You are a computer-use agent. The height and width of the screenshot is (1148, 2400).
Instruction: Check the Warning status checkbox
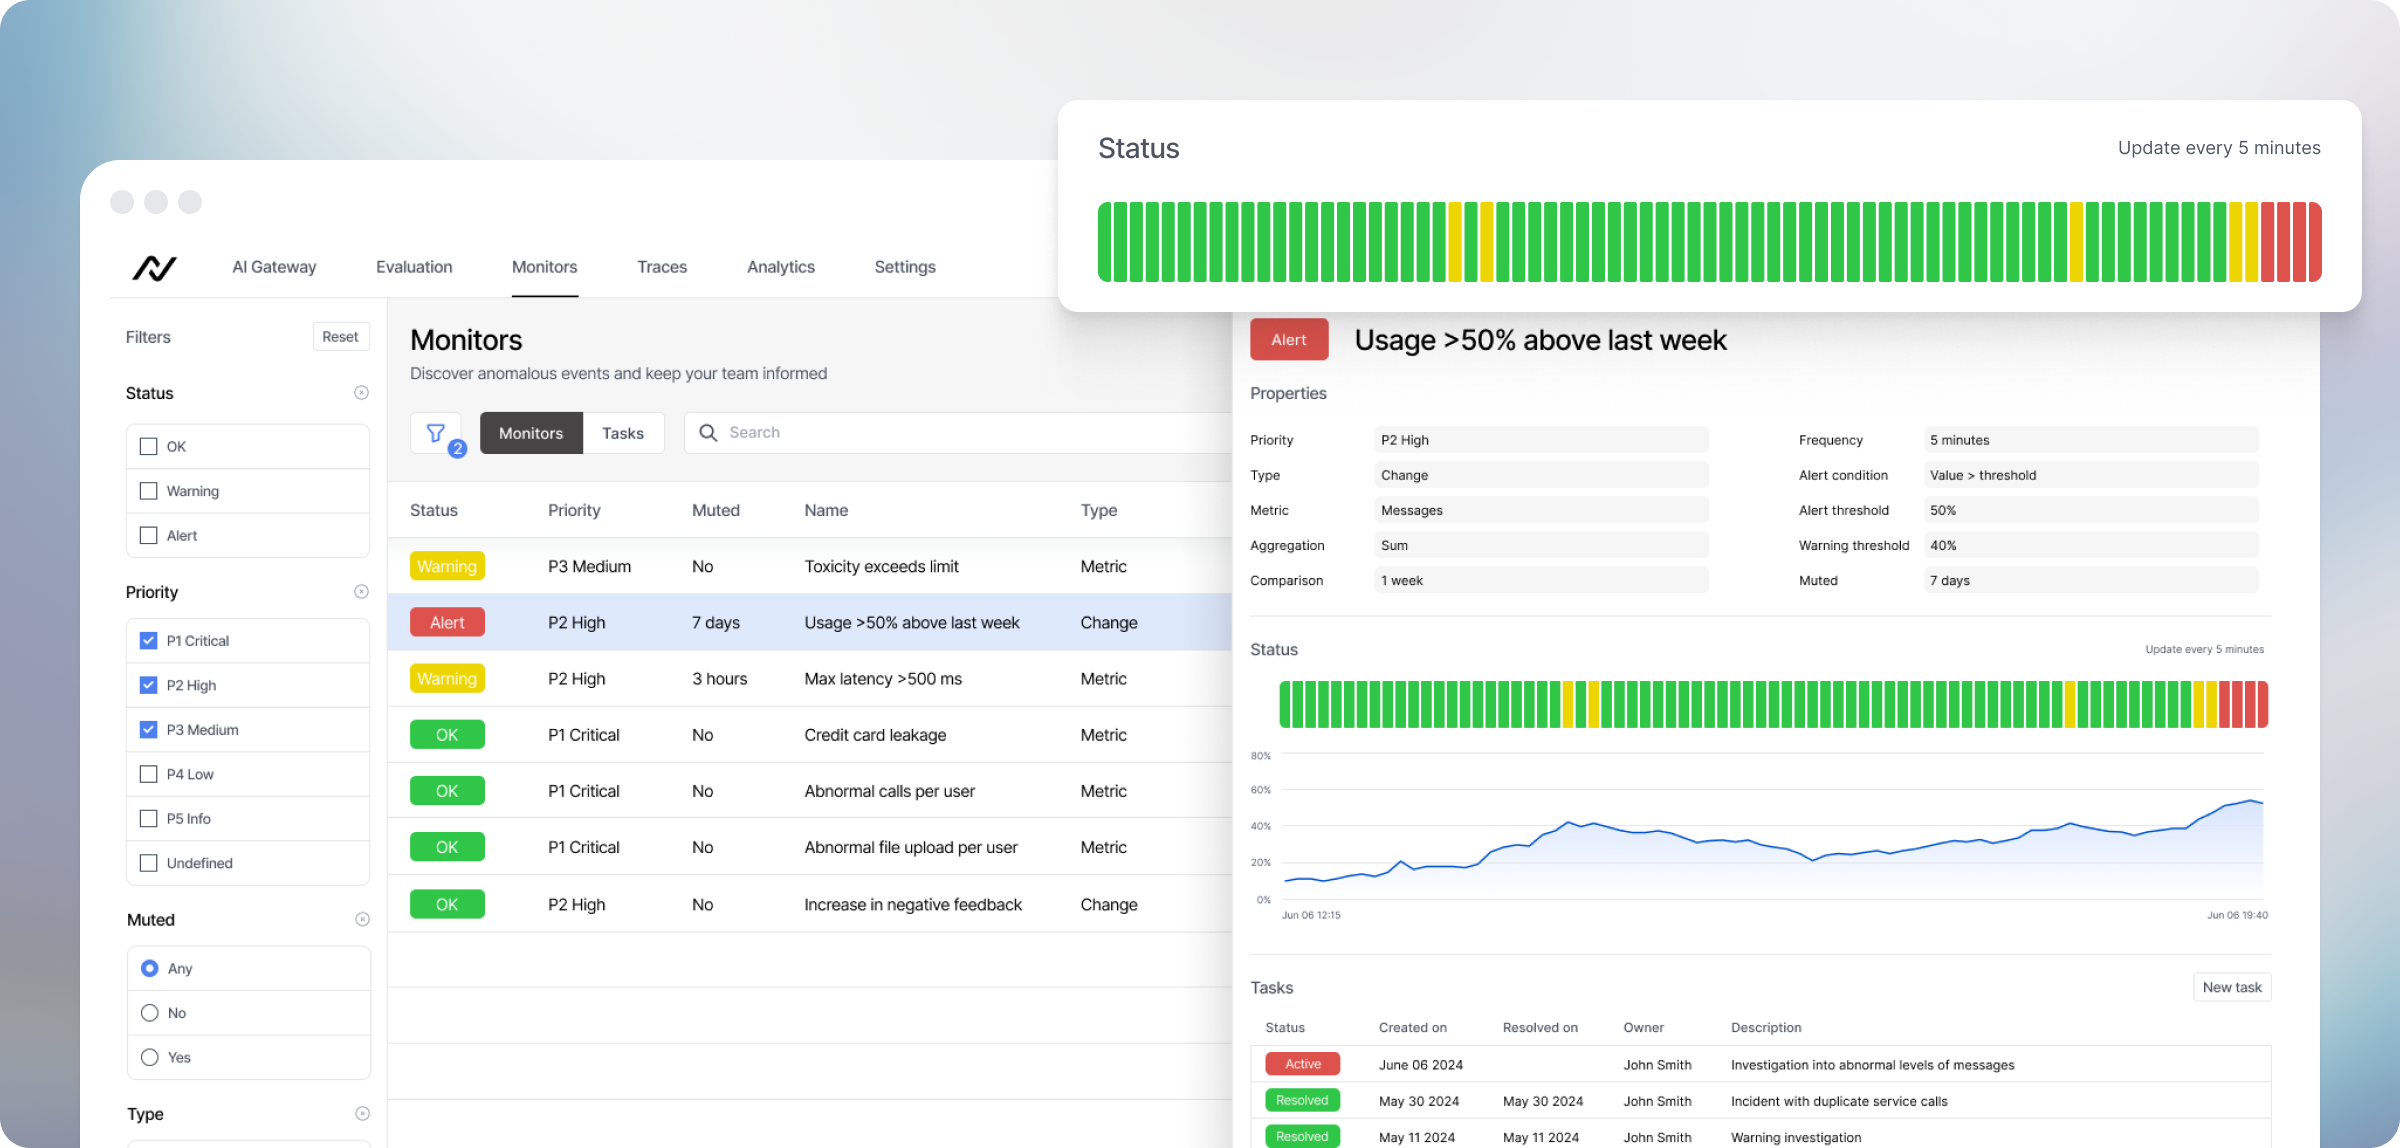tap(149, 491)
